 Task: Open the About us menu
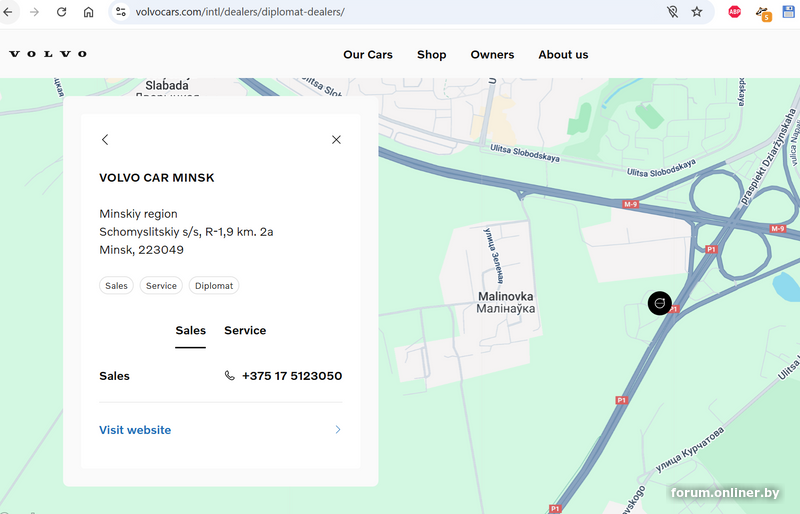click(x=563, y=55)
